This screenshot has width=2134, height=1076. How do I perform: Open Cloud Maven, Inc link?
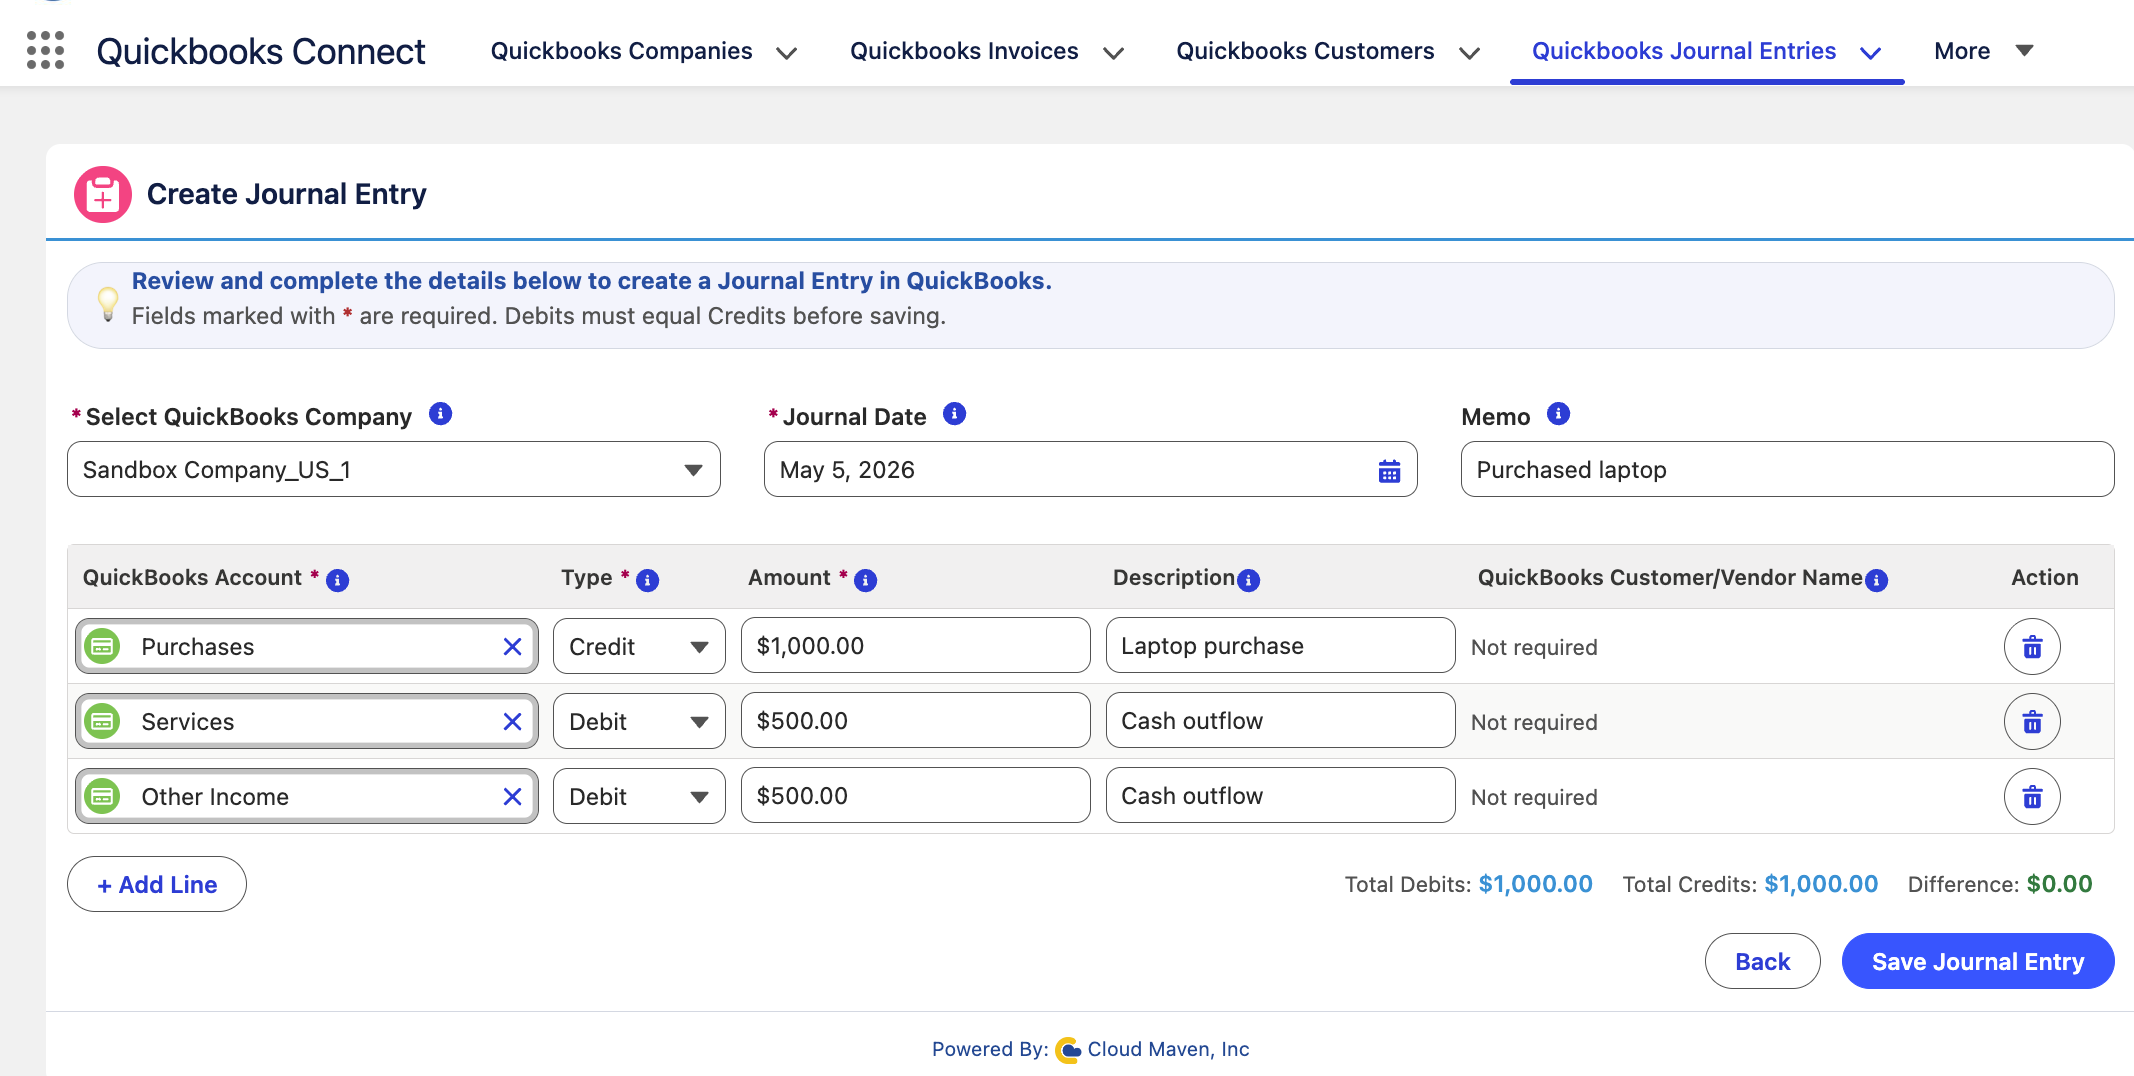(x=1168, y=1050)
